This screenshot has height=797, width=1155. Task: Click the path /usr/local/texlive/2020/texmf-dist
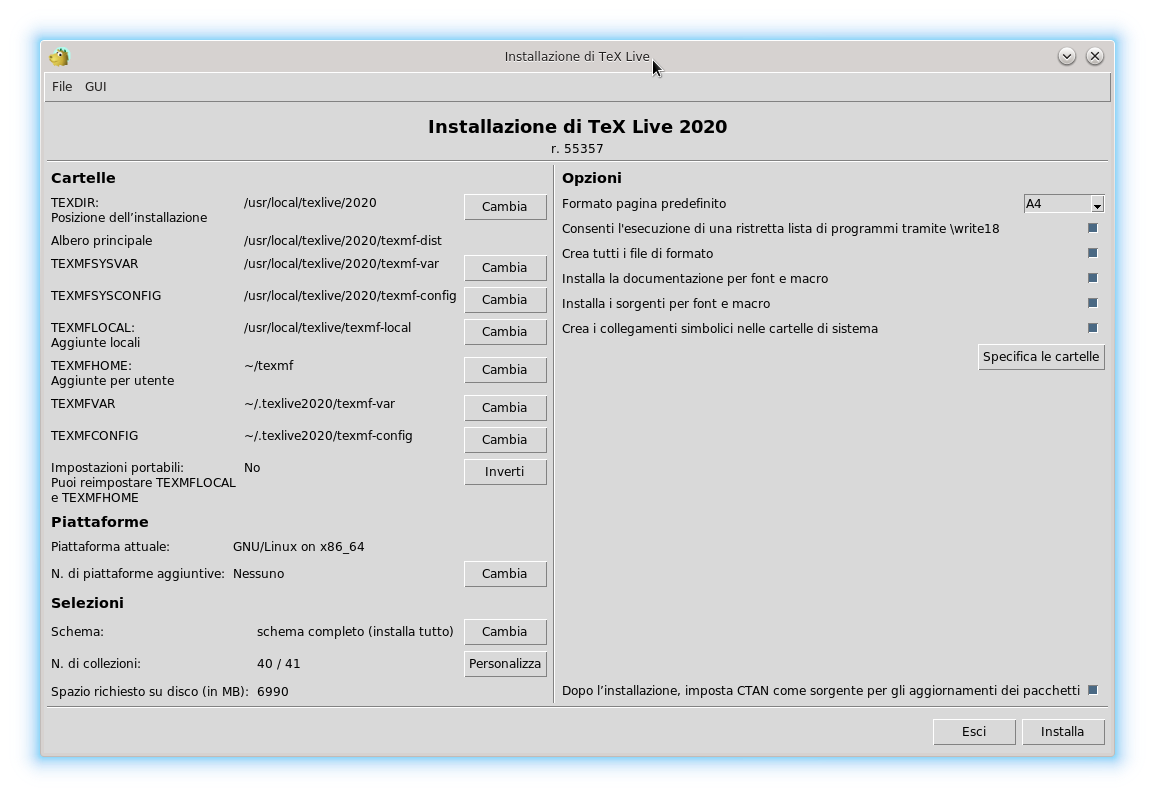[x=343, y=241]
